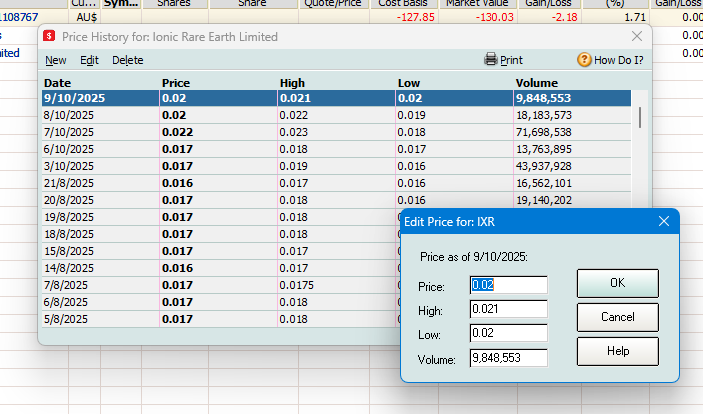
Task: Open the How Do I? help icon
Action: tap(584, 59)
